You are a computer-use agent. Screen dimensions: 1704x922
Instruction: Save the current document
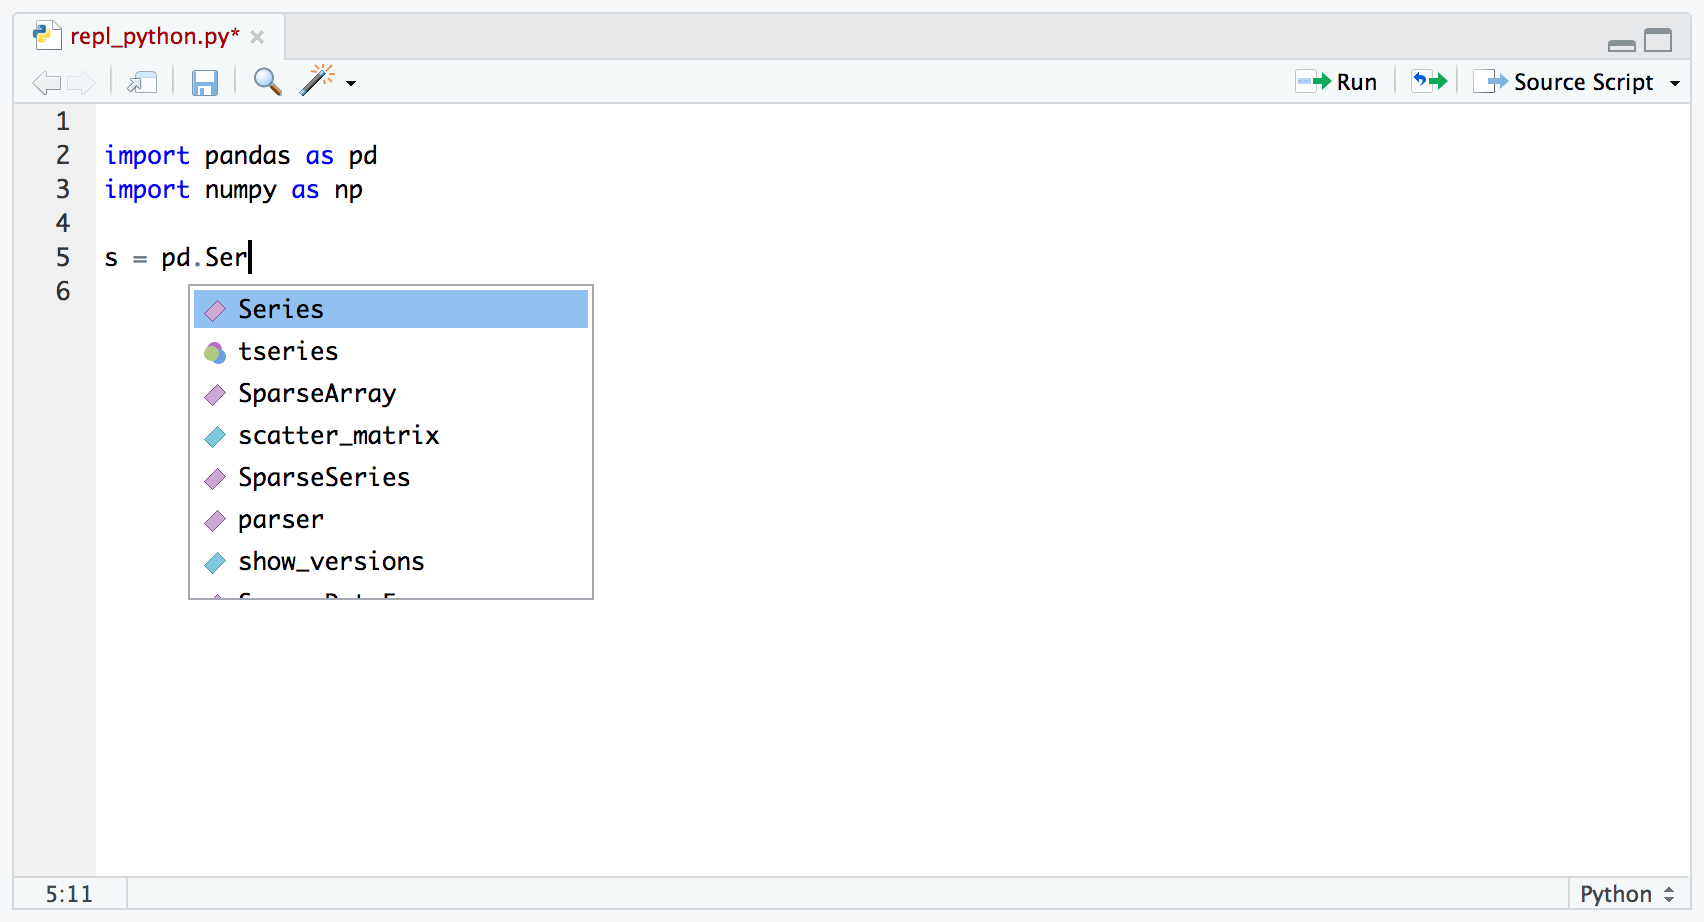(x=205, y=82)
